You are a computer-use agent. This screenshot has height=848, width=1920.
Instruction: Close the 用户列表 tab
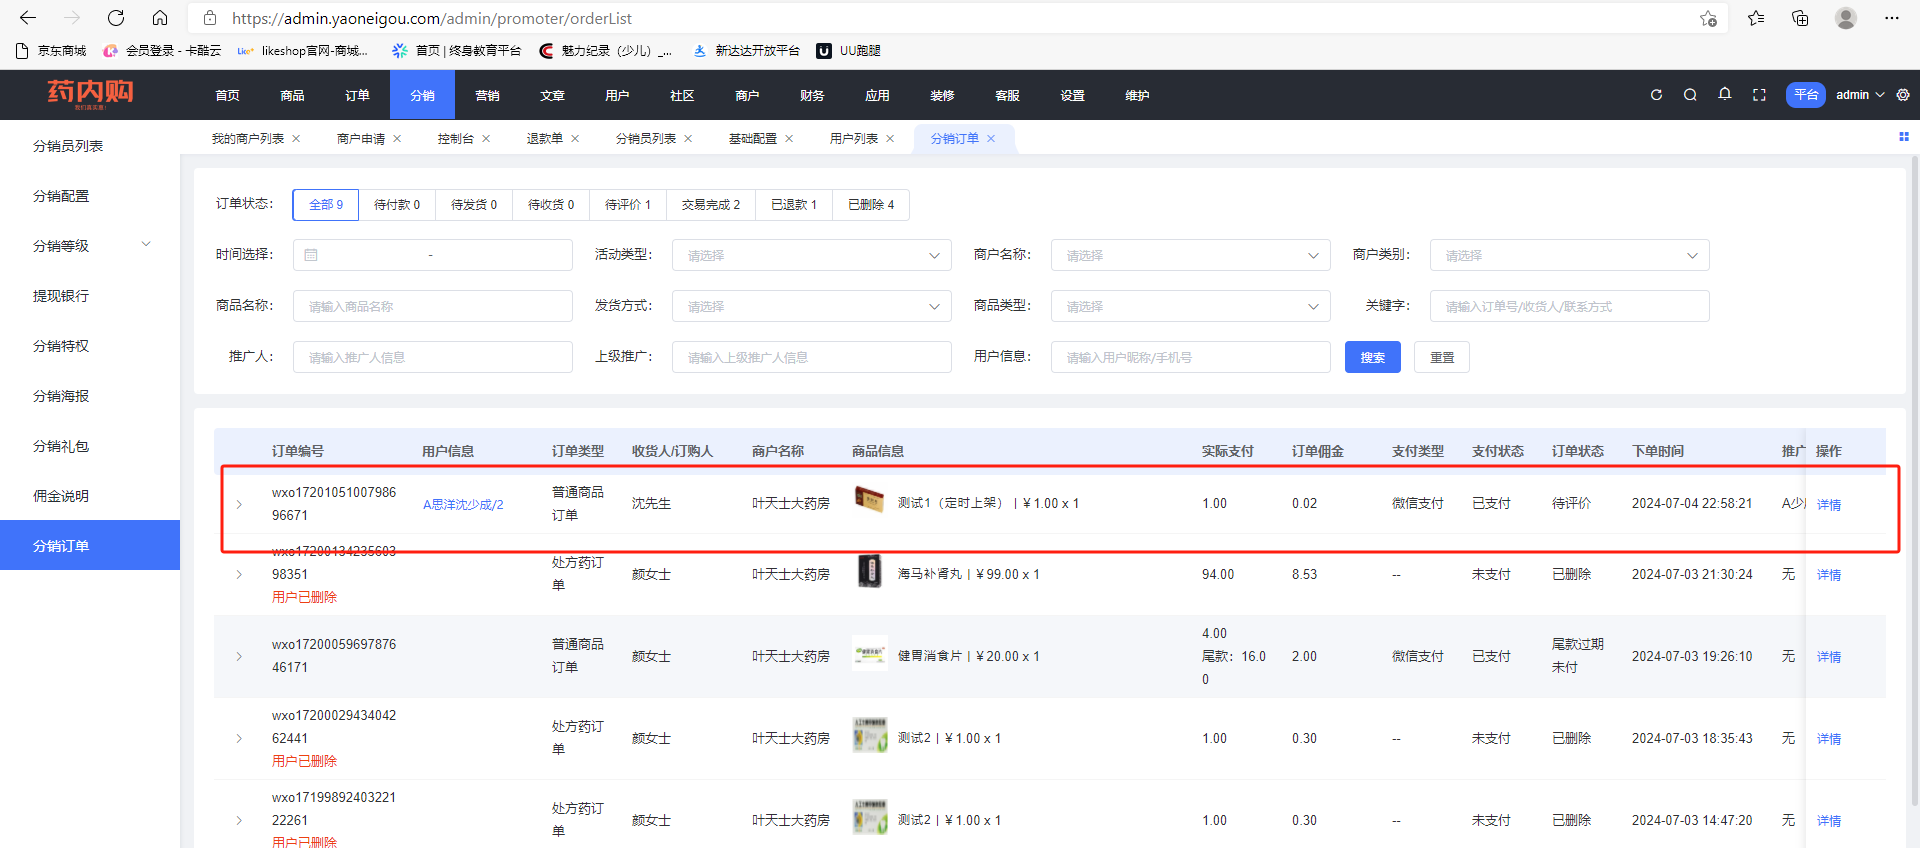890,139
